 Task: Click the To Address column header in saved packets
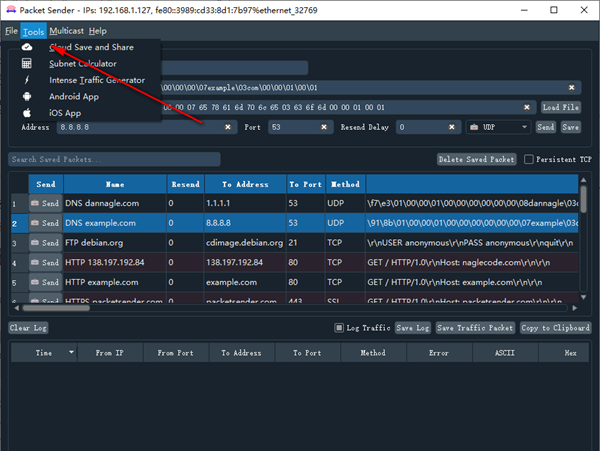pyautogui.click(x=245, y=184)
